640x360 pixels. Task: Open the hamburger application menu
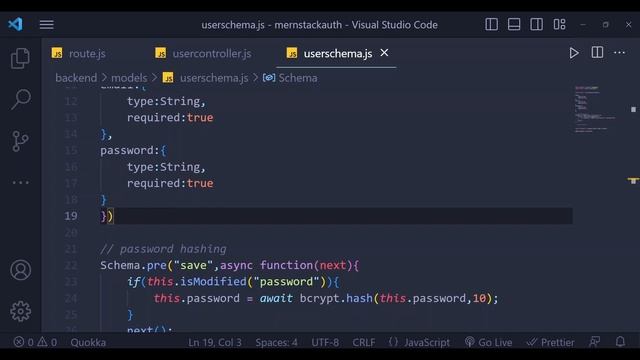click(47, 24)
